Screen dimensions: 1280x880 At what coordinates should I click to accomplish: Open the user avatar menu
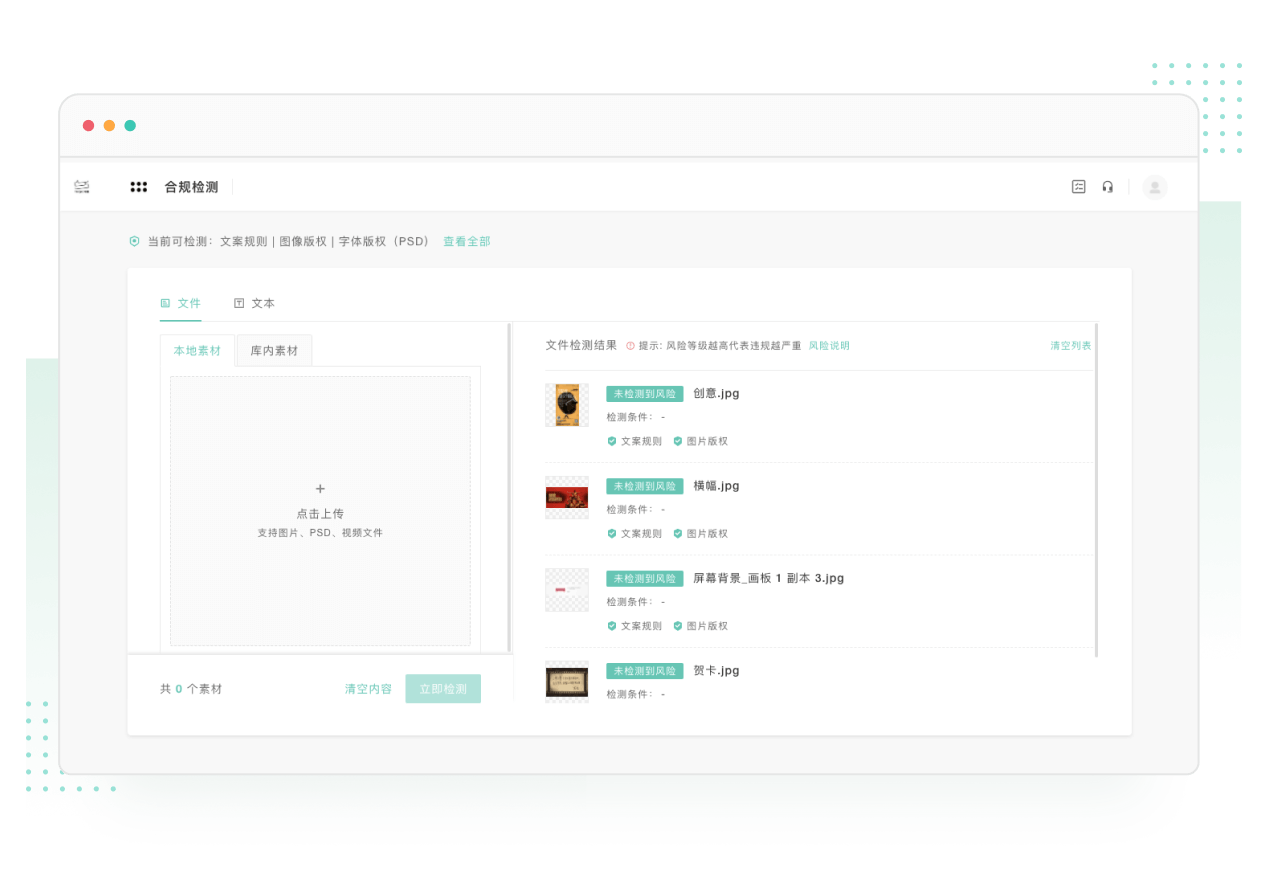tap(1155, 187)
